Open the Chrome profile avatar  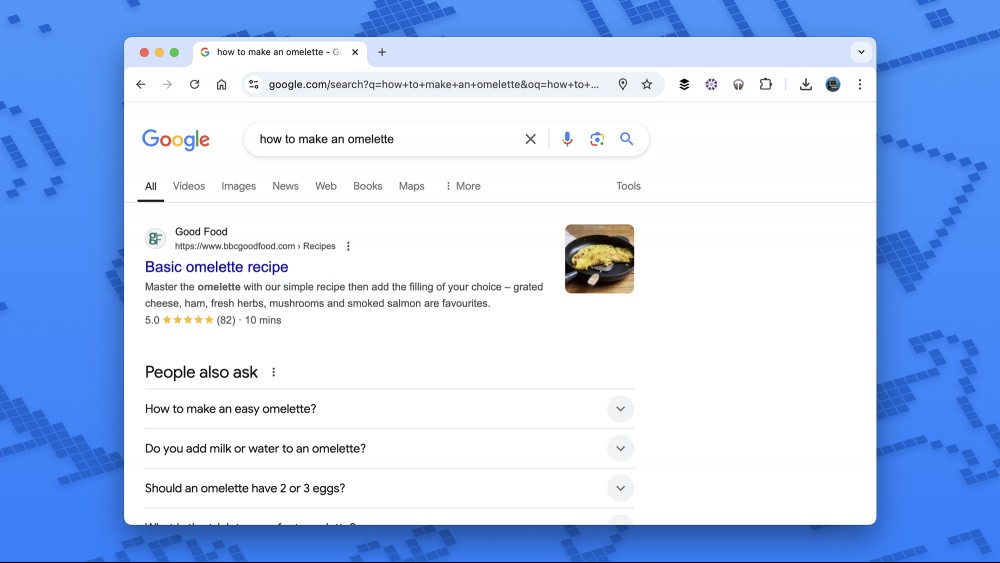[x=833, y=84]
